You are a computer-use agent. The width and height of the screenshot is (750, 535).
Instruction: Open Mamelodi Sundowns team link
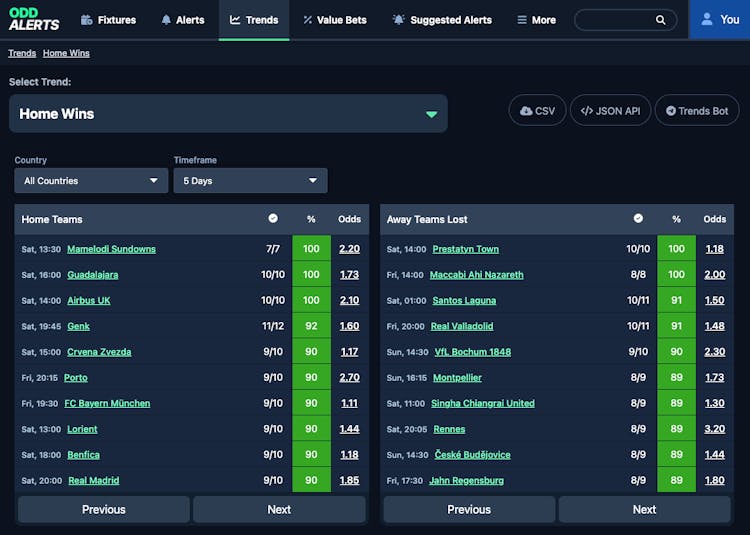(x=111, y=249)
